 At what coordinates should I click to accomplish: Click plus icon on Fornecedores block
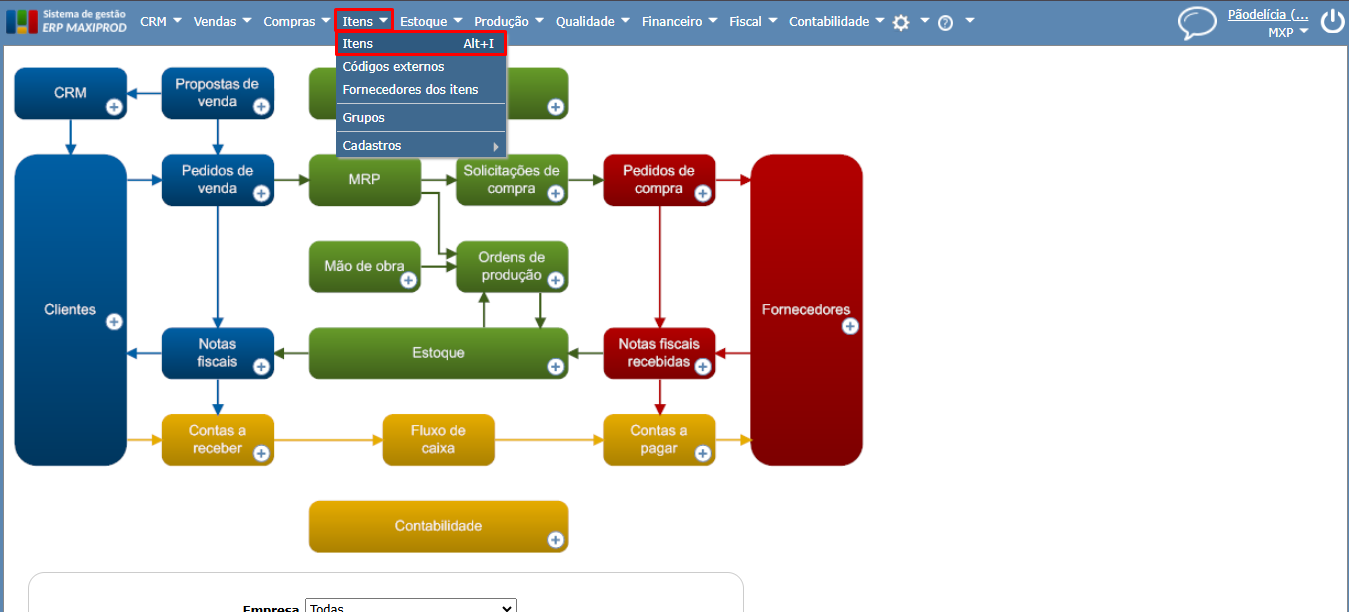coord(850,326)
